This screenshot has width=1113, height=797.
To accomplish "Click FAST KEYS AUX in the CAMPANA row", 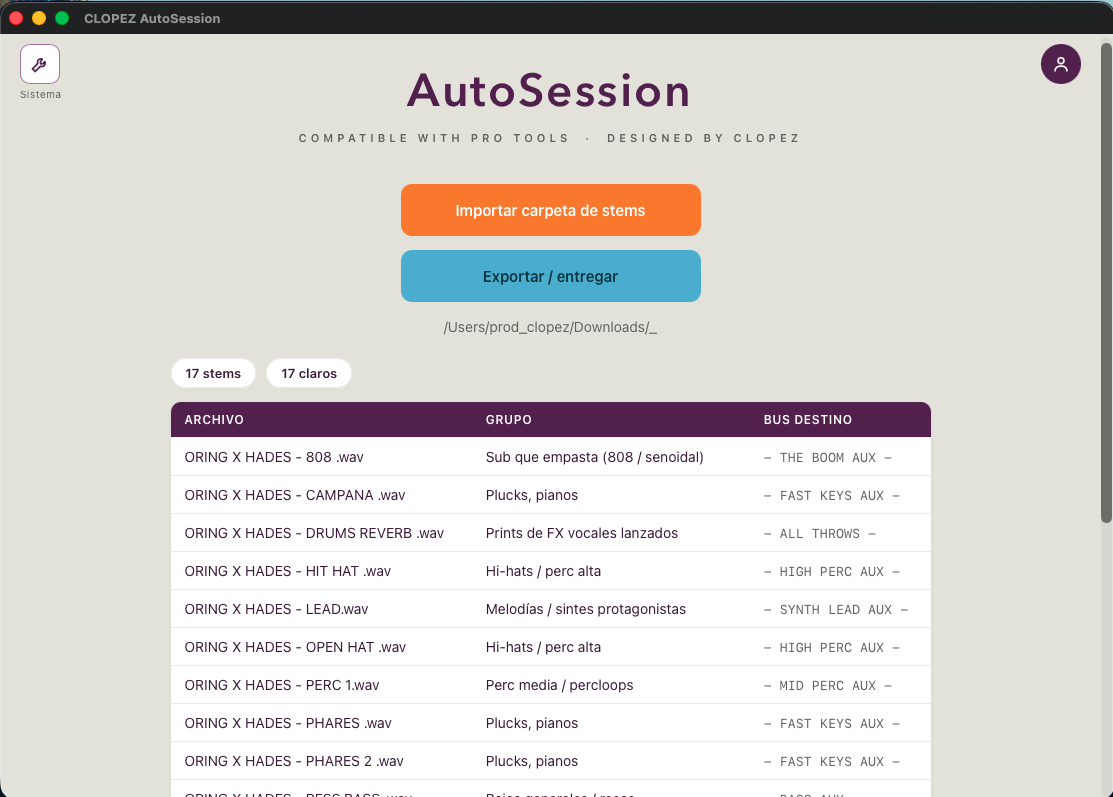I will point(832,495).
